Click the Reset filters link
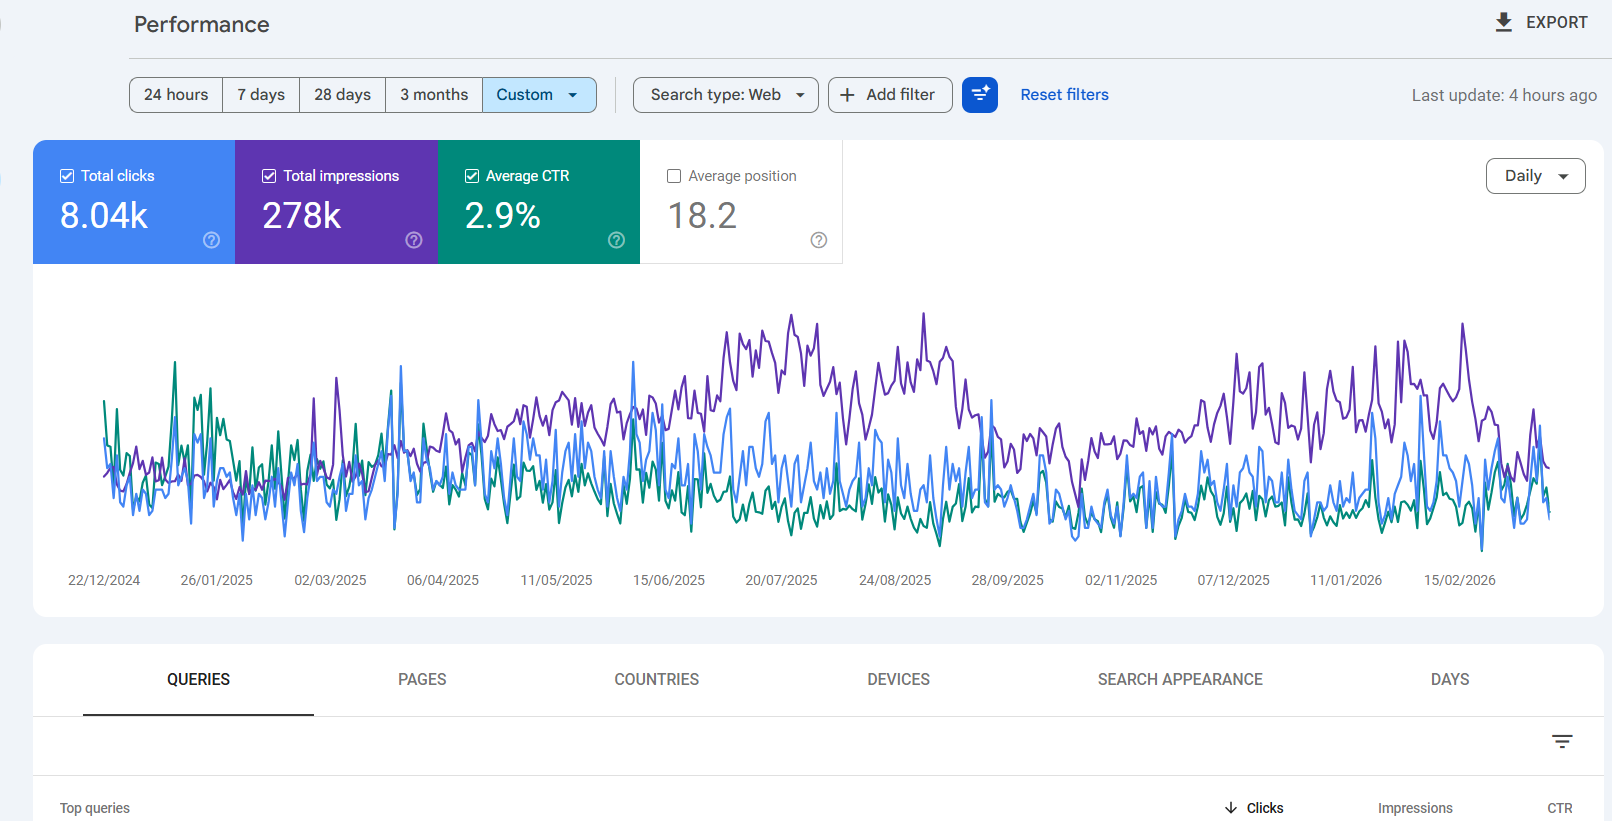 (x=1064, y=95)
